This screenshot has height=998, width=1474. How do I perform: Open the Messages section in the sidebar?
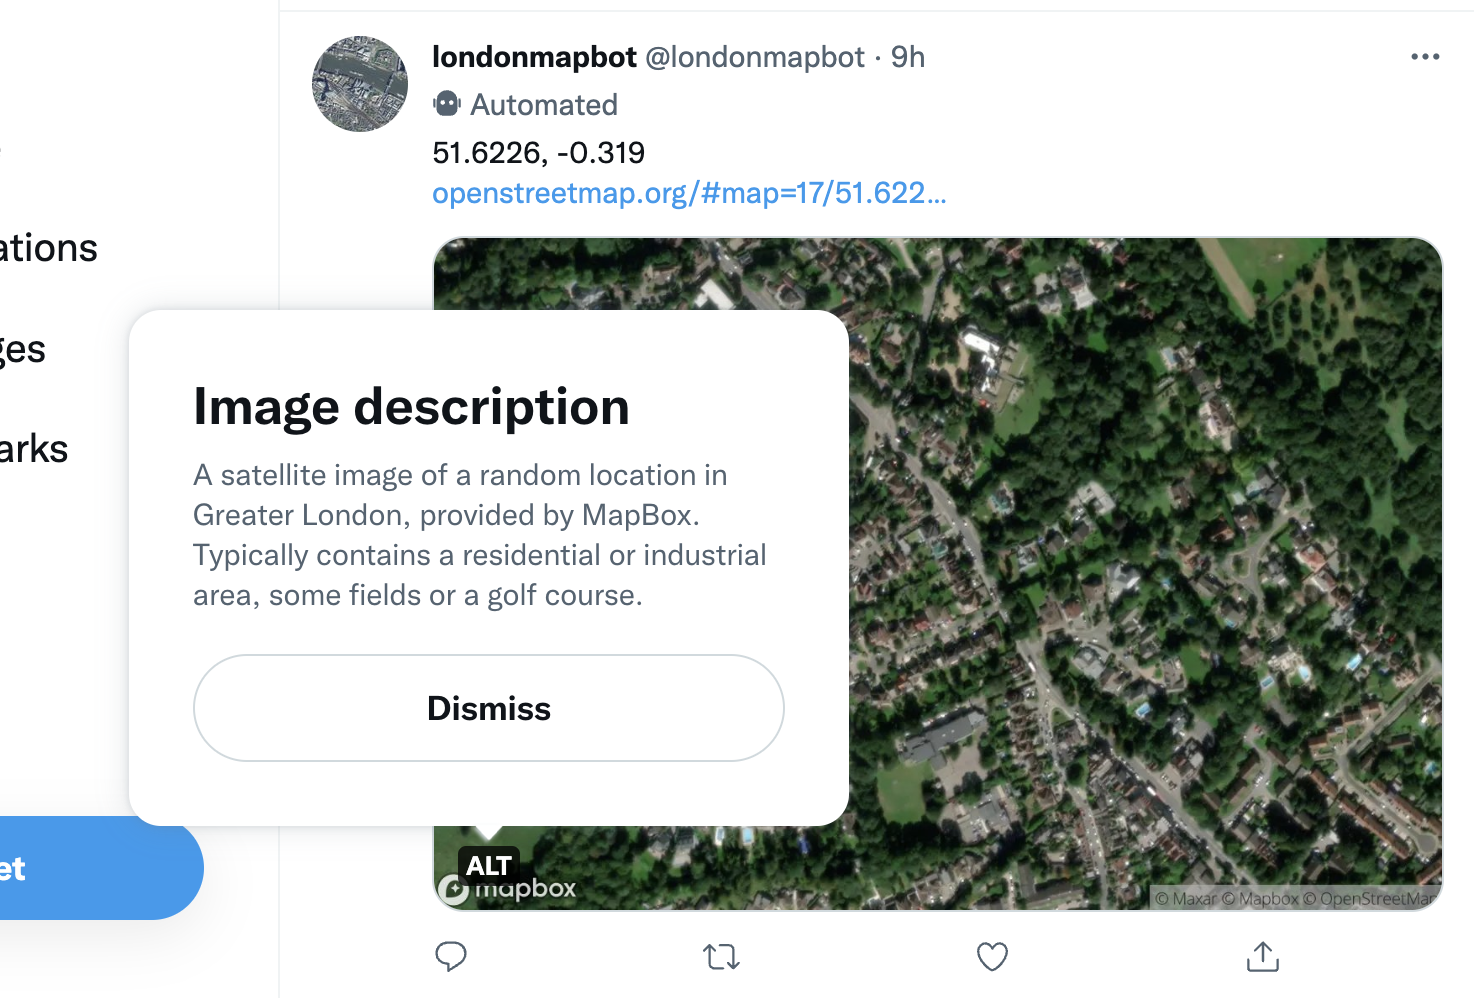click(22, 348)
